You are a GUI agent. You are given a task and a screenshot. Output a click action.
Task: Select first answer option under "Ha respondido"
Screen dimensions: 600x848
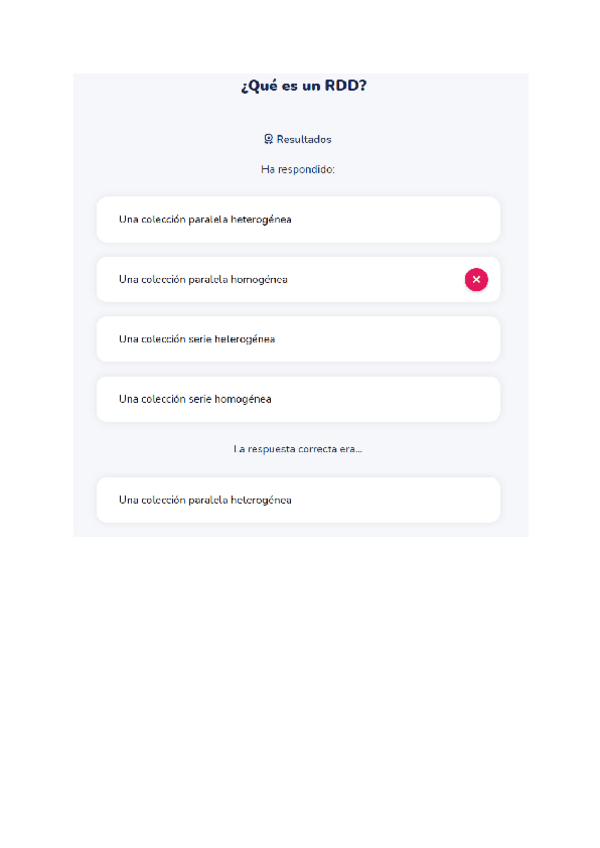[298, 219]
